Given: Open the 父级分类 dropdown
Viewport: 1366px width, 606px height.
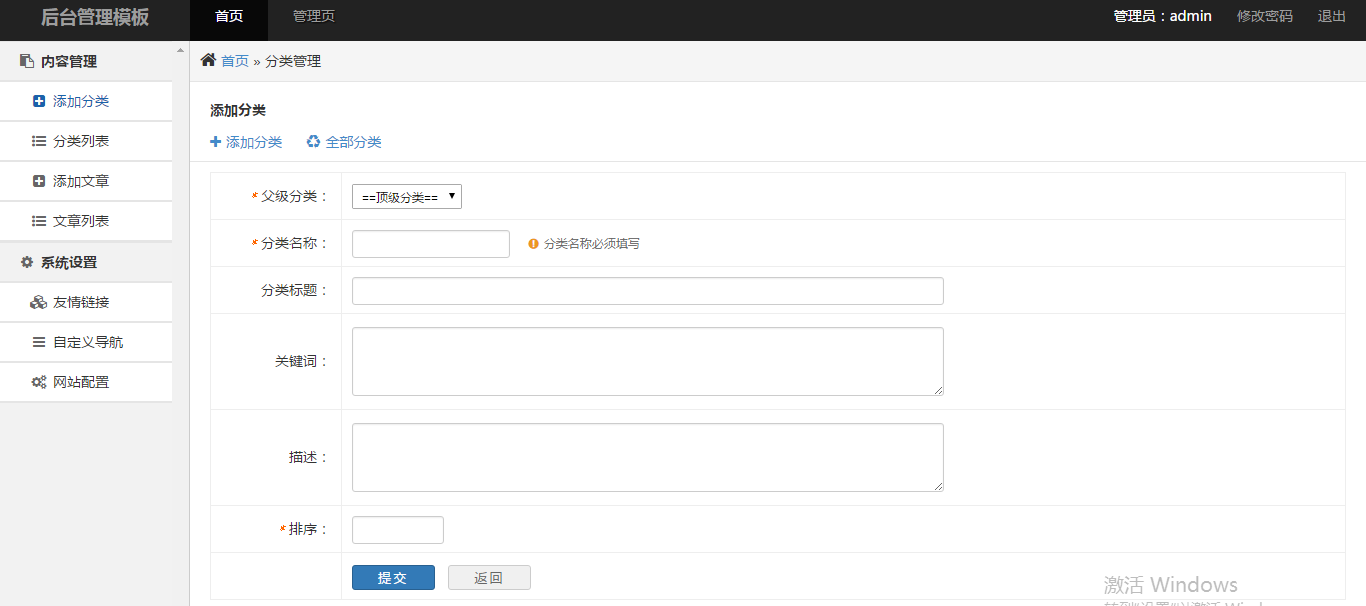Looking at the screenshot, I should point(406,197).
